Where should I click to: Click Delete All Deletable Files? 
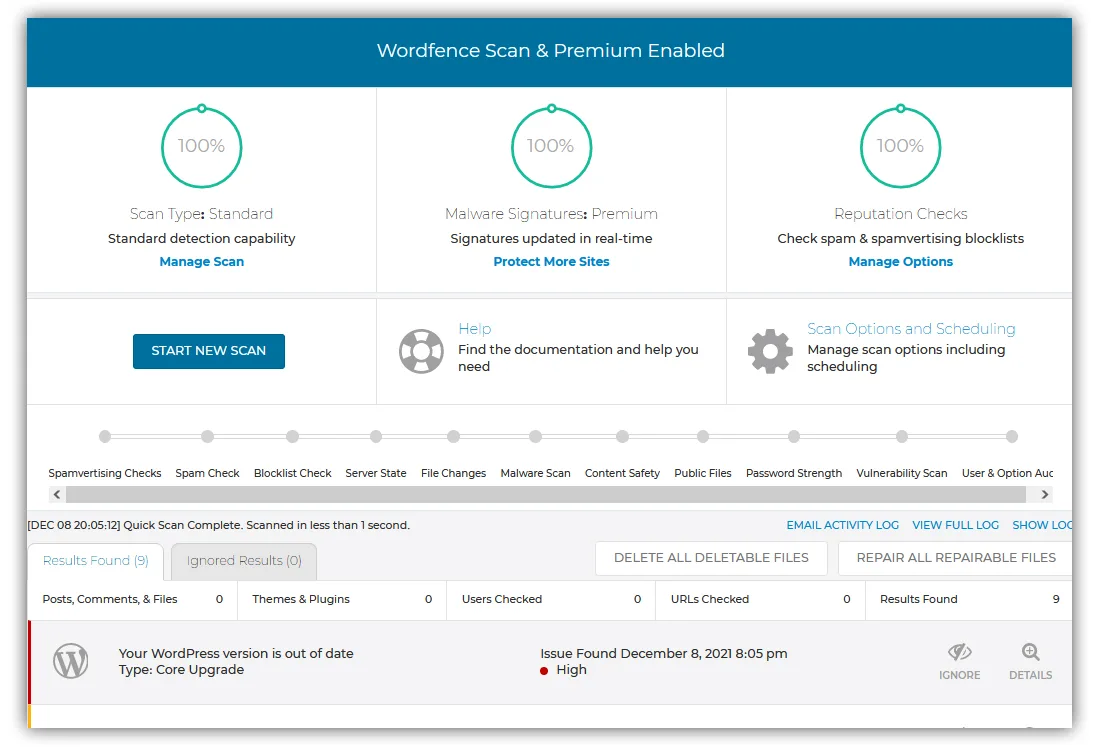[711, 558]
